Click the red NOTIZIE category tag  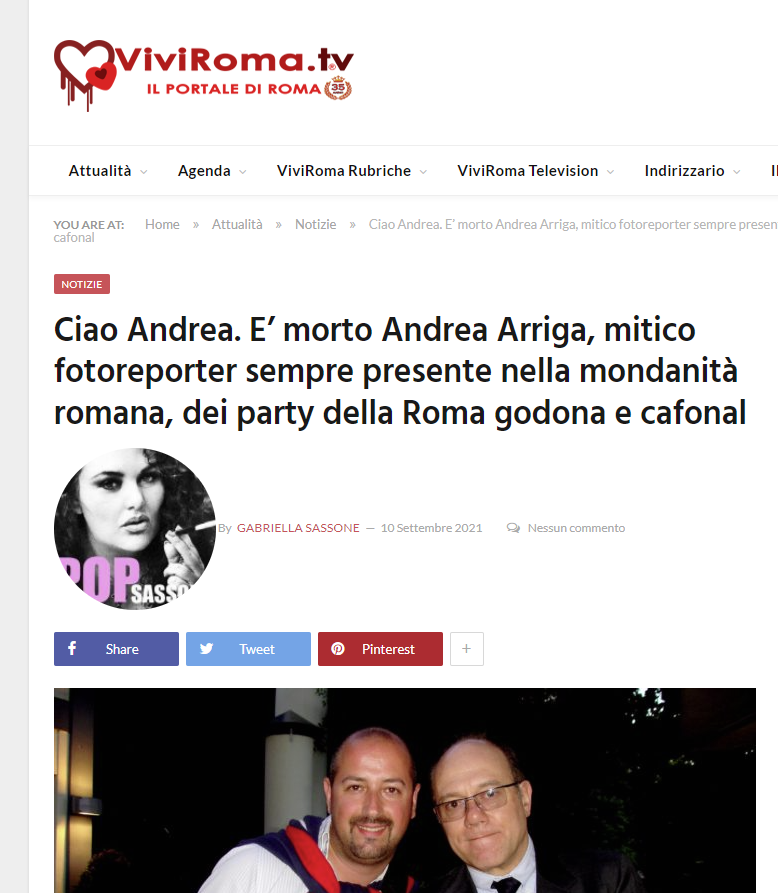coord(82,284)
